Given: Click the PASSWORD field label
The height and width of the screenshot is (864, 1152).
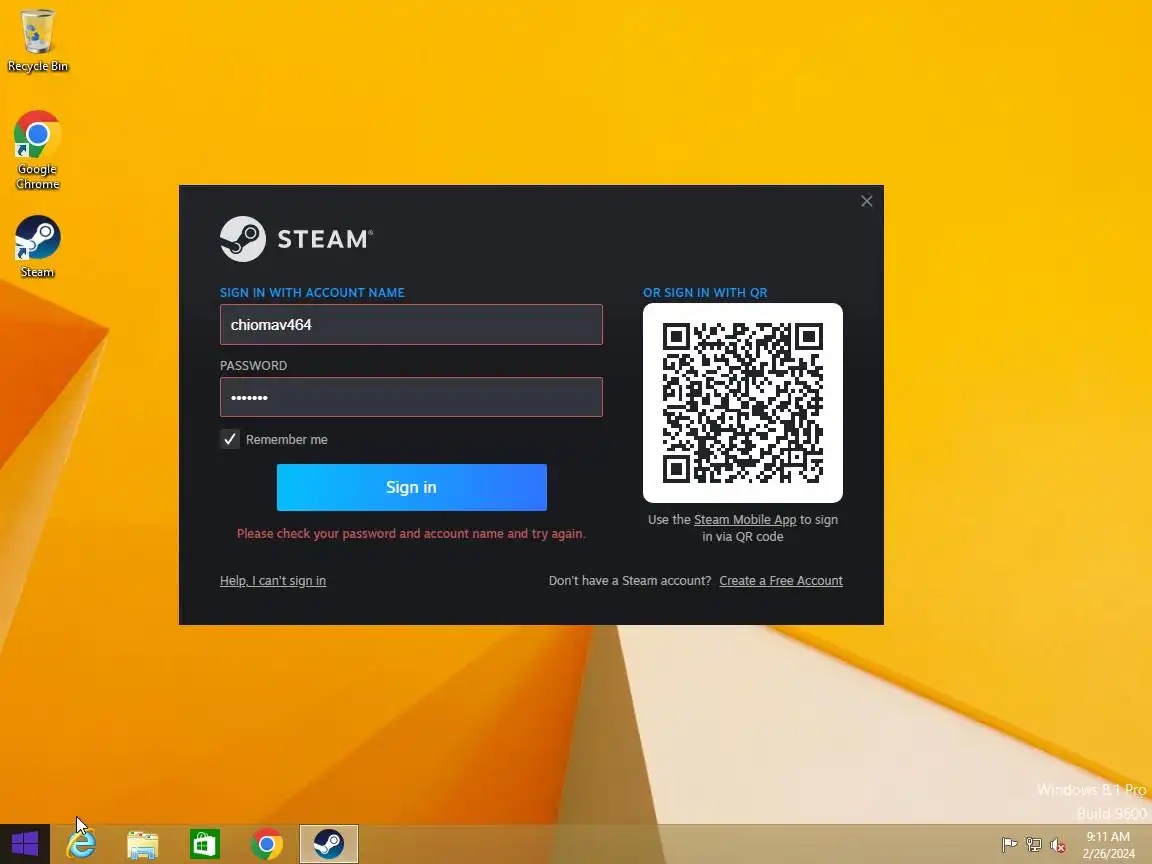Looking at the screenshot, I should pyautogui.click(x=253, y=365).
